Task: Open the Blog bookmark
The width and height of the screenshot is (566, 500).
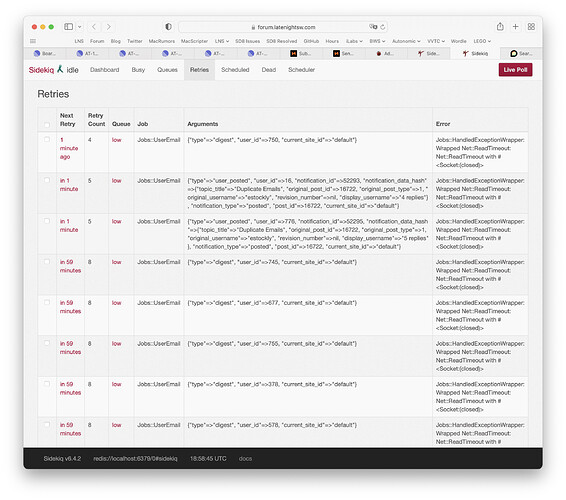Action: (x=116, y=41)
